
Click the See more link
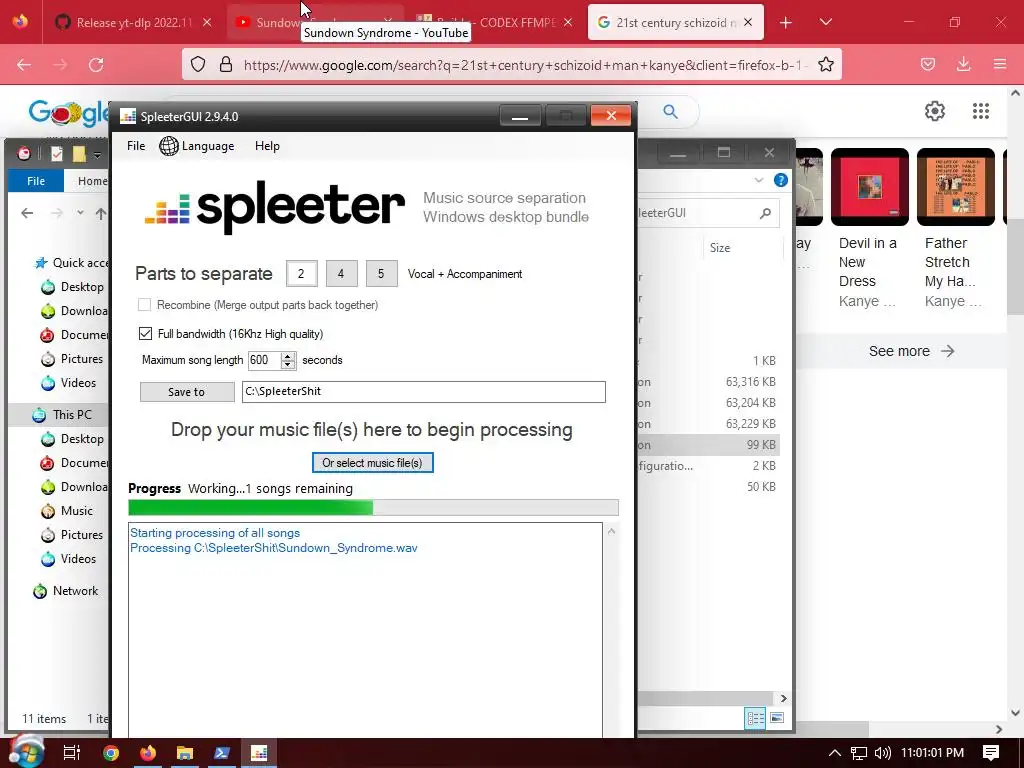click(x=911, y=351)
